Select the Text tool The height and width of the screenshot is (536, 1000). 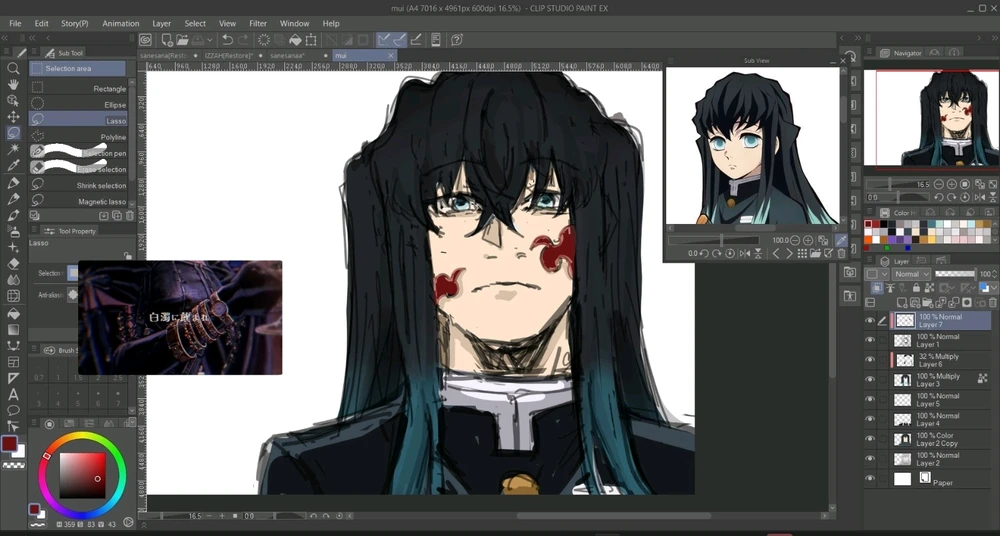[x=13, y=395]
